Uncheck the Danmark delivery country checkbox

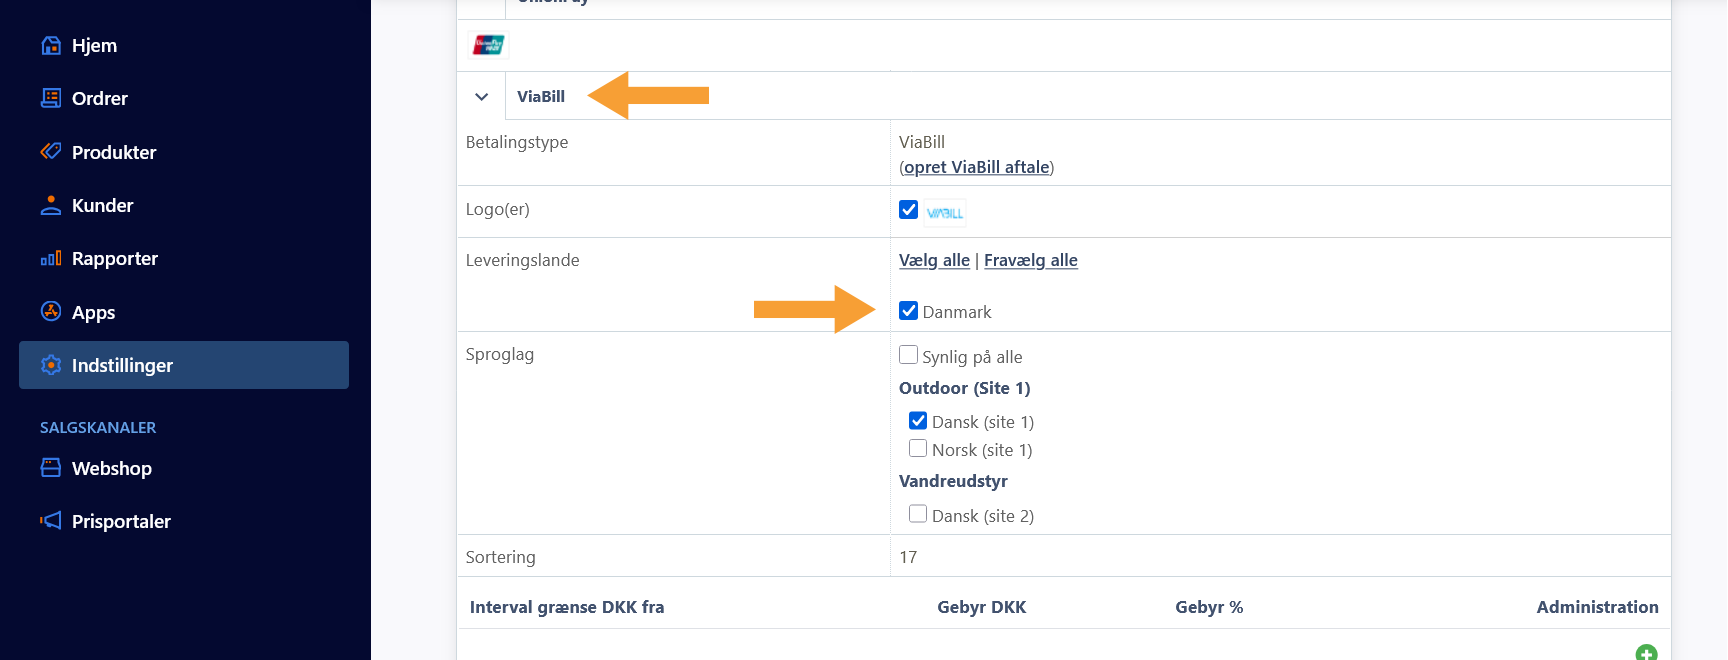(908, 310)
